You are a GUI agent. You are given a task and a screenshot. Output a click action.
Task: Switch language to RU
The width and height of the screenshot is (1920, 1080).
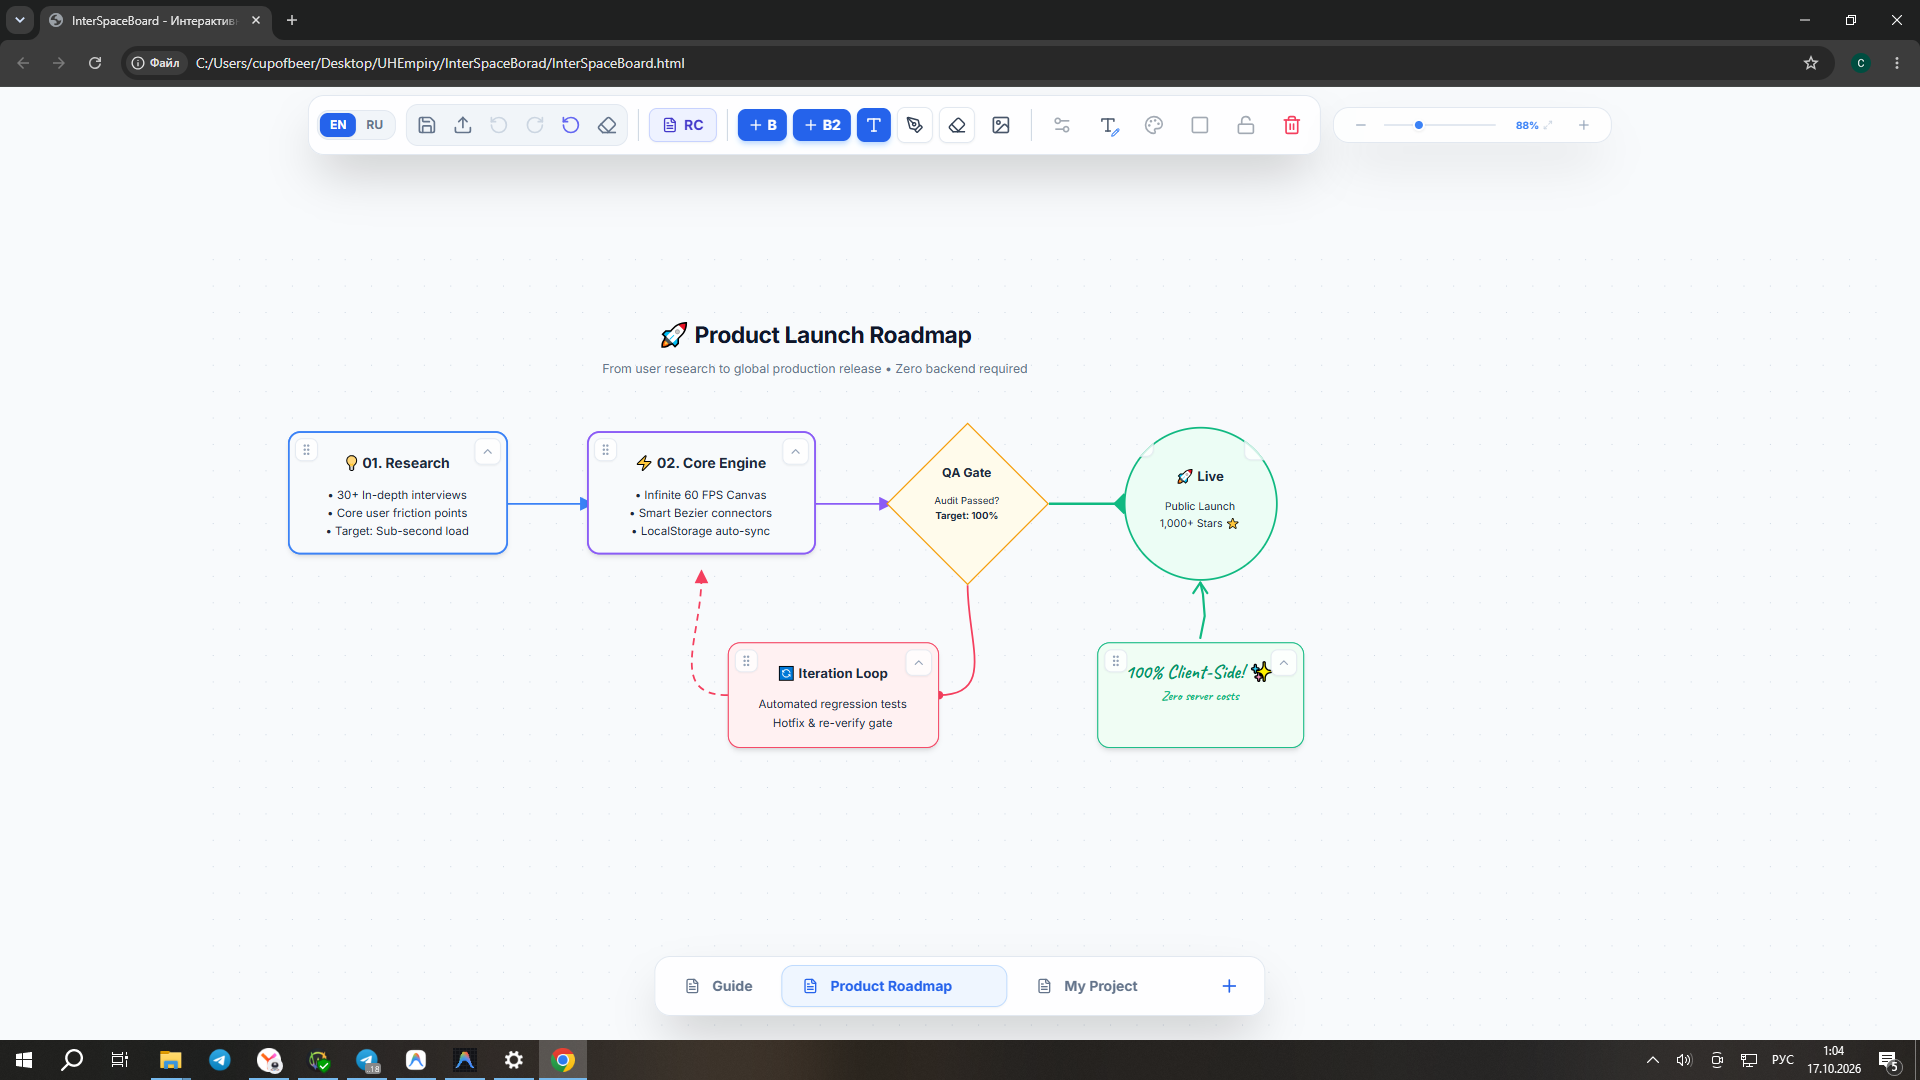point(375,125)
